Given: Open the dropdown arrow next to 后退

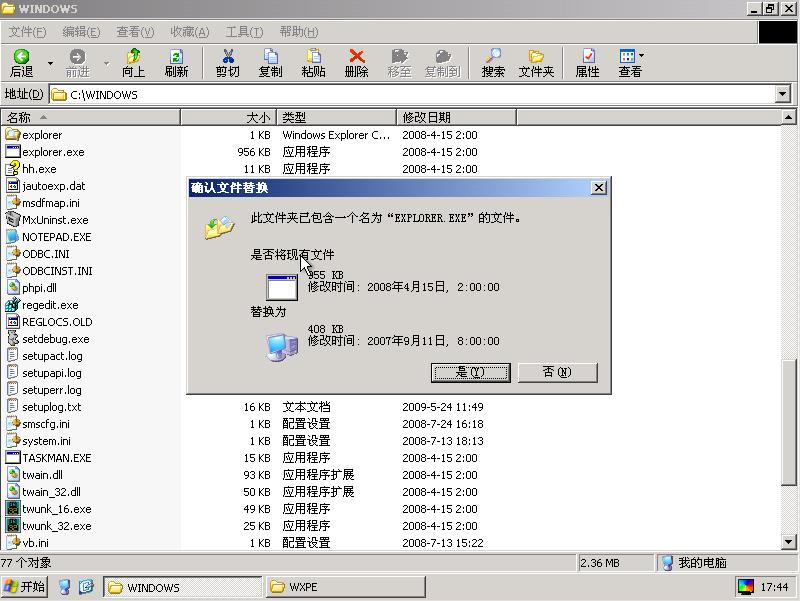Looking at the screenshot, I should pos(50,63).
